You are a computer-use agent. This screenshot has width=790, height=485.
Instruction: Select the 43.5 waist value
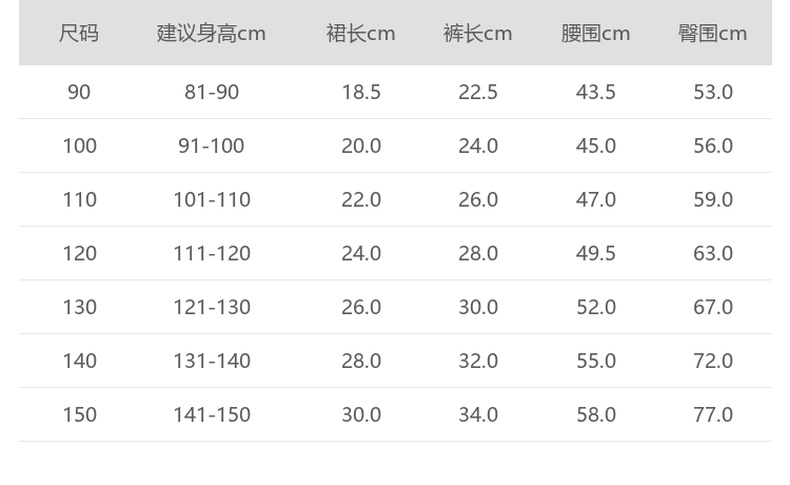(596, 92)
